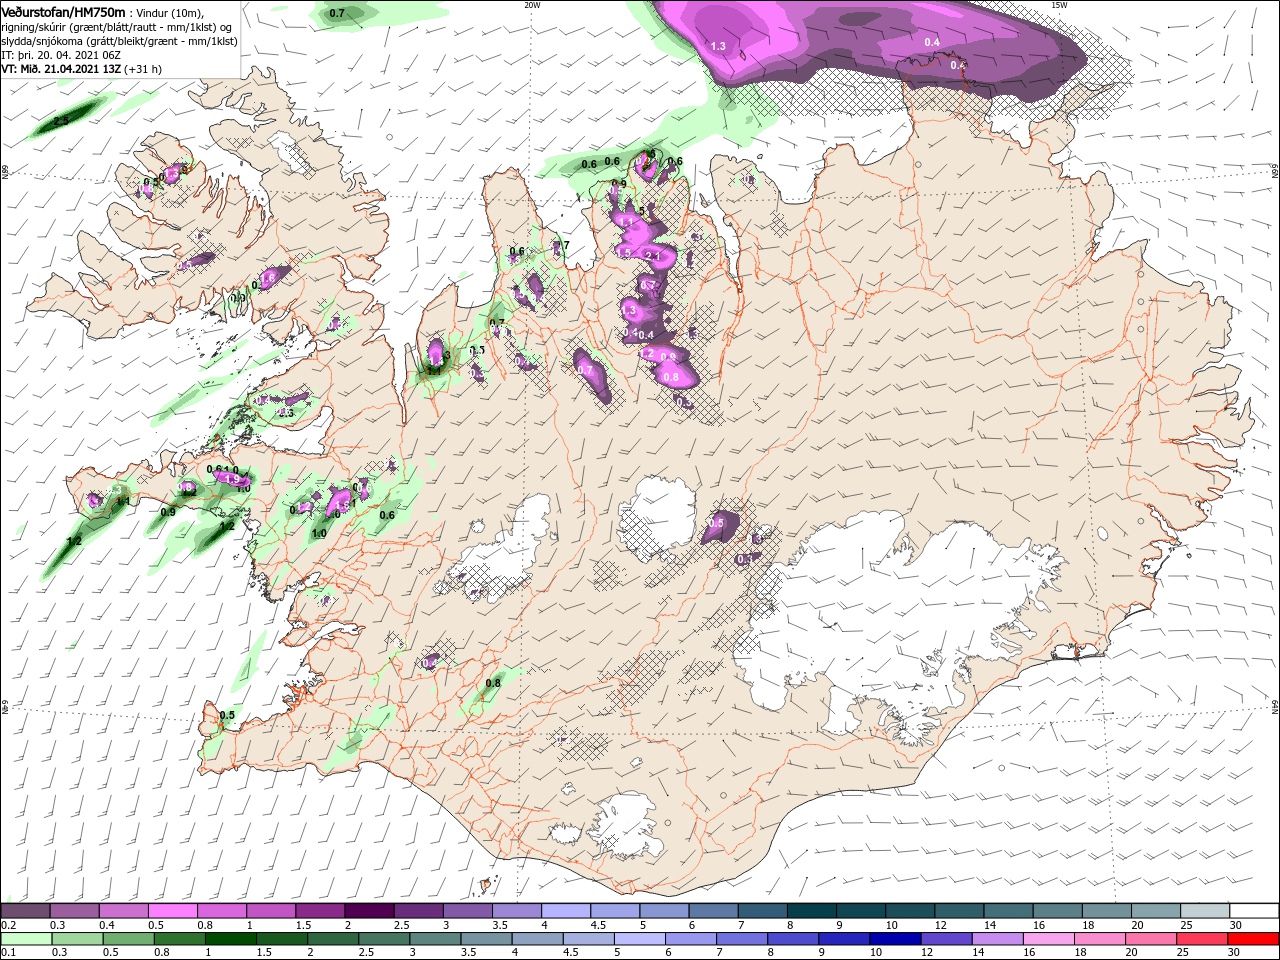Screen dimensions: 1280x960
Task: Click the 0.7 value at top edge of map
Action: [x=337, y=13]
